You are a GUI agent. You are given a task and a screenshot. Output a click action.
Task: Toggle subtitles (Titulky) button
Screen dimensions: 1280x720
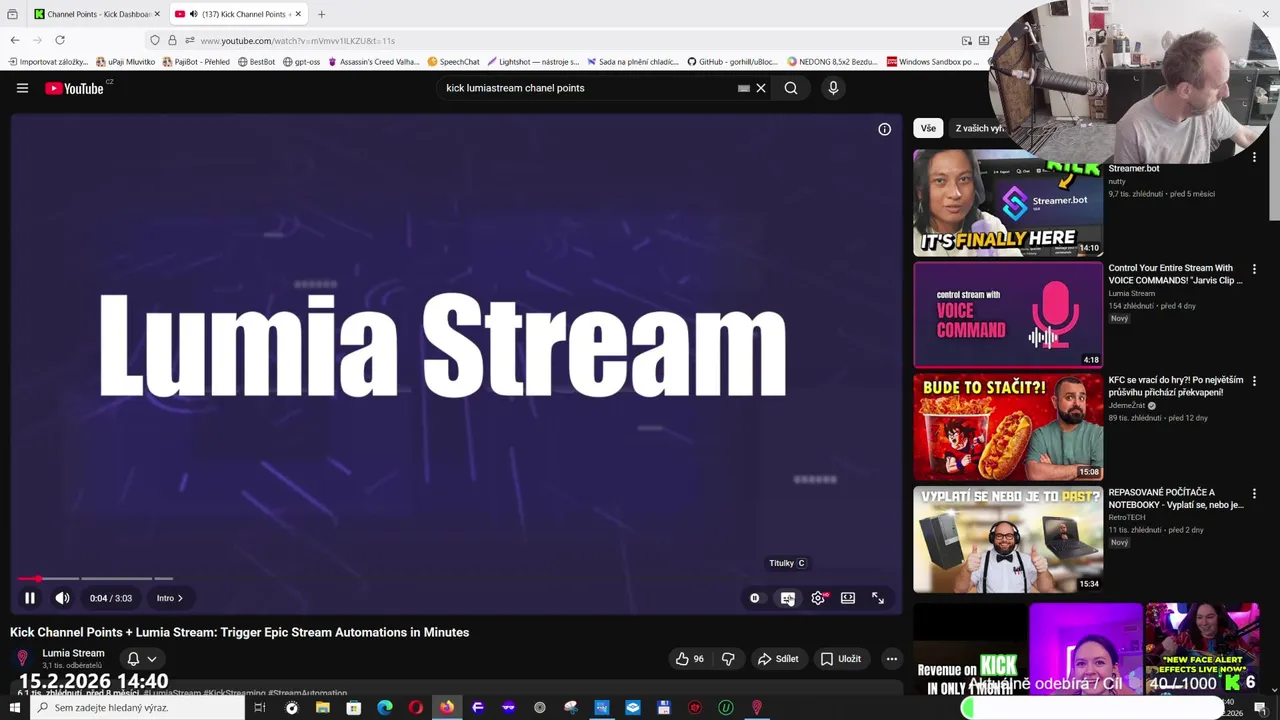click(x=788, y=598)
